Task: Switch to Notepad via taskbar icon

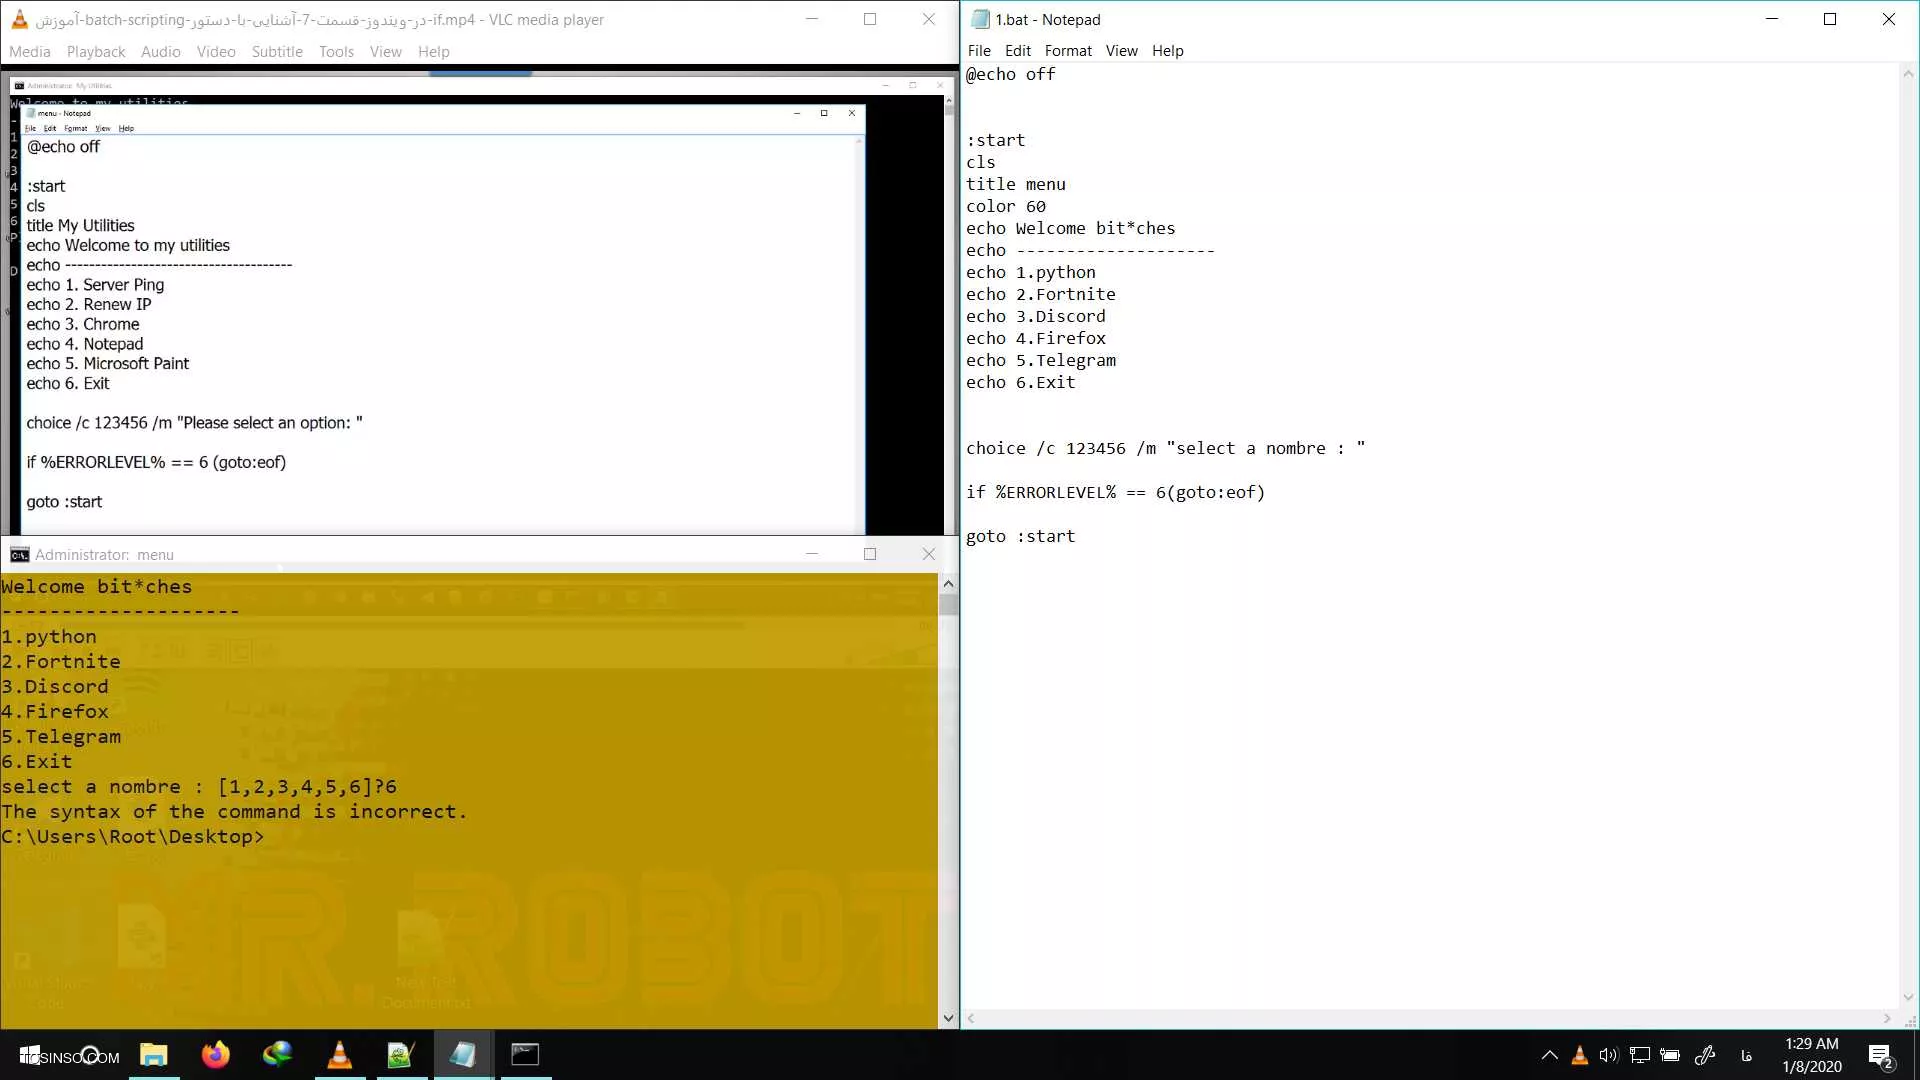Action: point(463,1055)
